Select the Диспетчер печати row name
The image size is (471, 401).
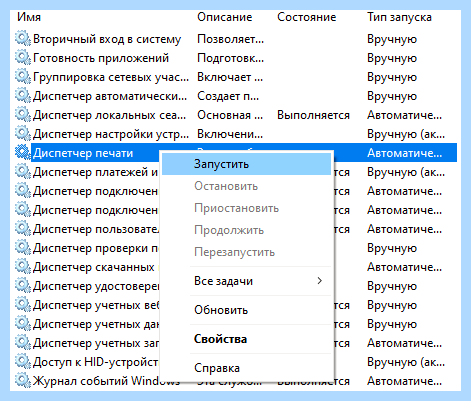(x=83, y=153)
